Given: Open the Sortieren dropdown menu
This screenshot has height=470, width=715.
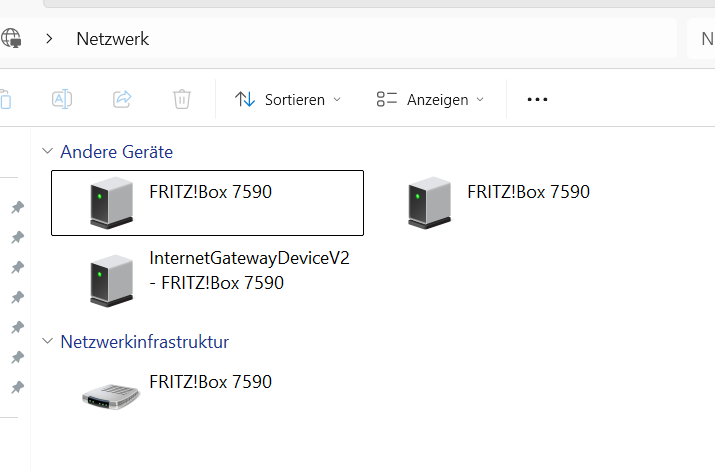Looking at the screenshot, I should click(288, 99).
